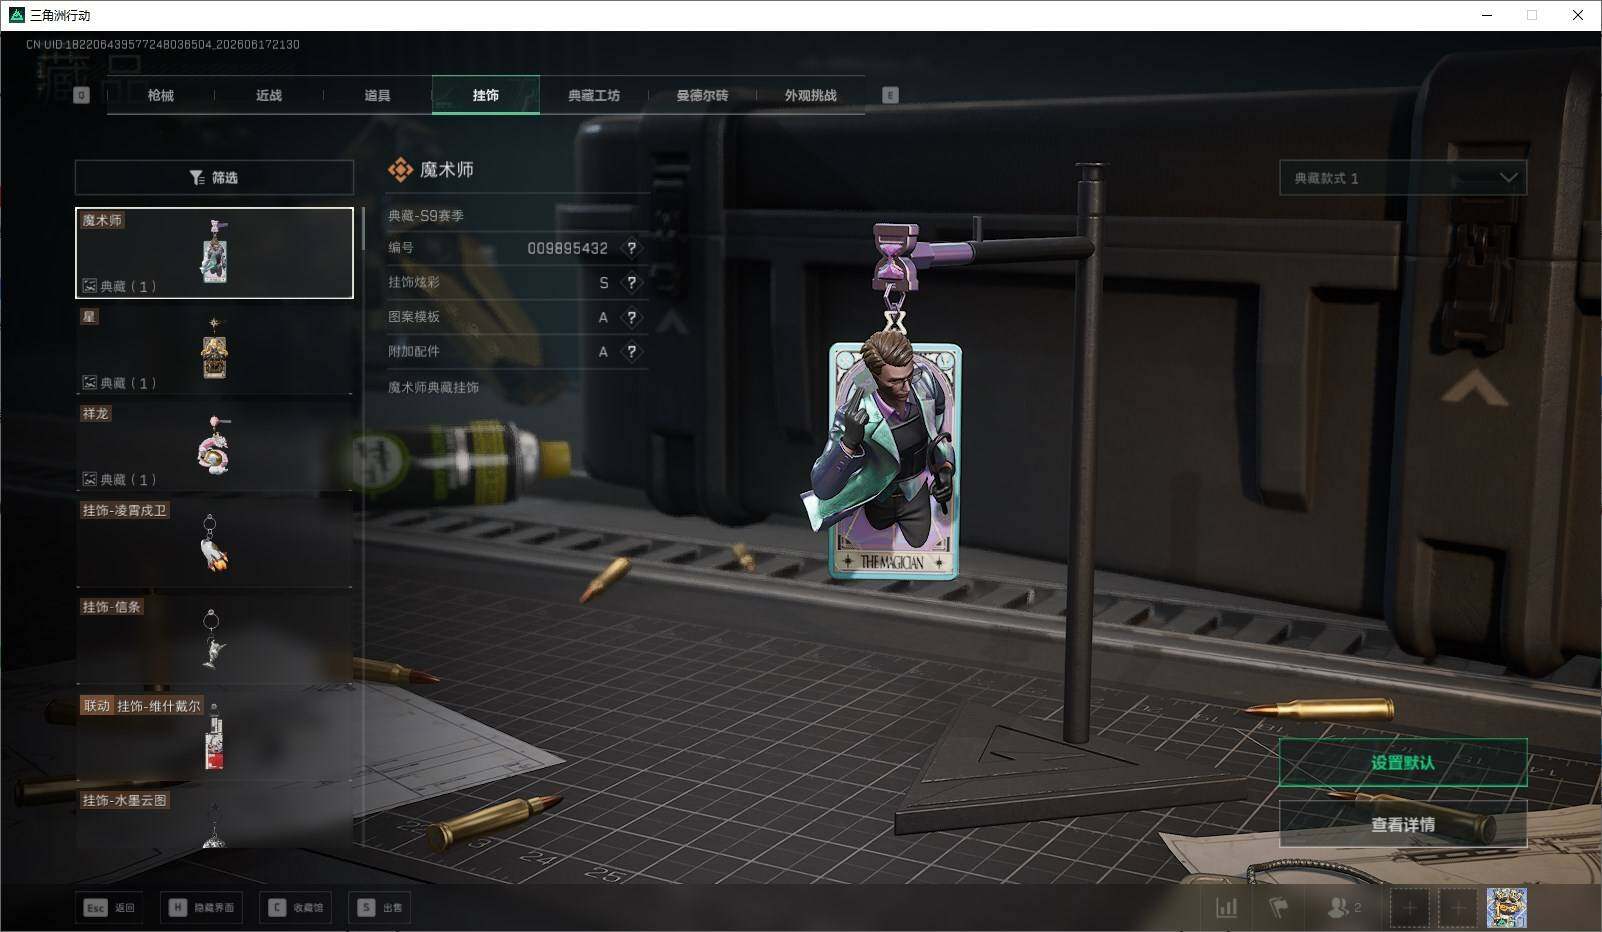This screenshot has height=932, width=1602.
Task: Minimize the 三角洲行动 window
Action: (1487, 15)
